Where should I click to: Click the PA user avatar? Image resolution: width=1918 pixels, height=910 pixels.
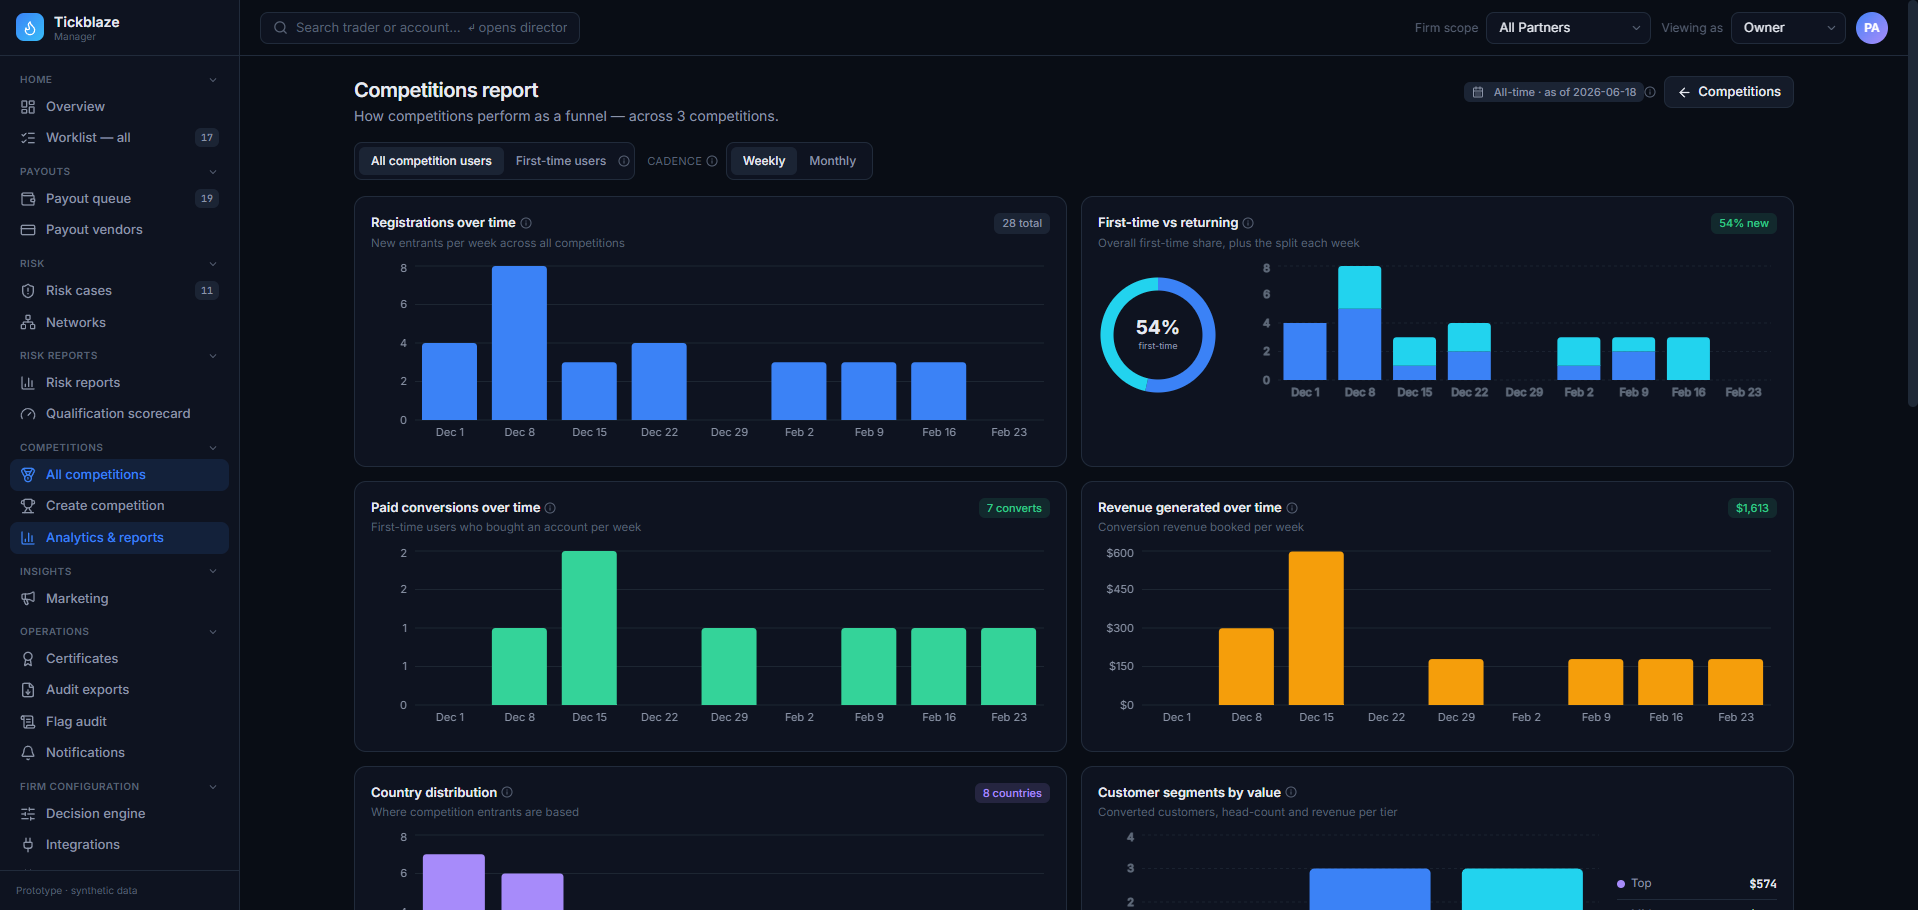[1872, 28]
